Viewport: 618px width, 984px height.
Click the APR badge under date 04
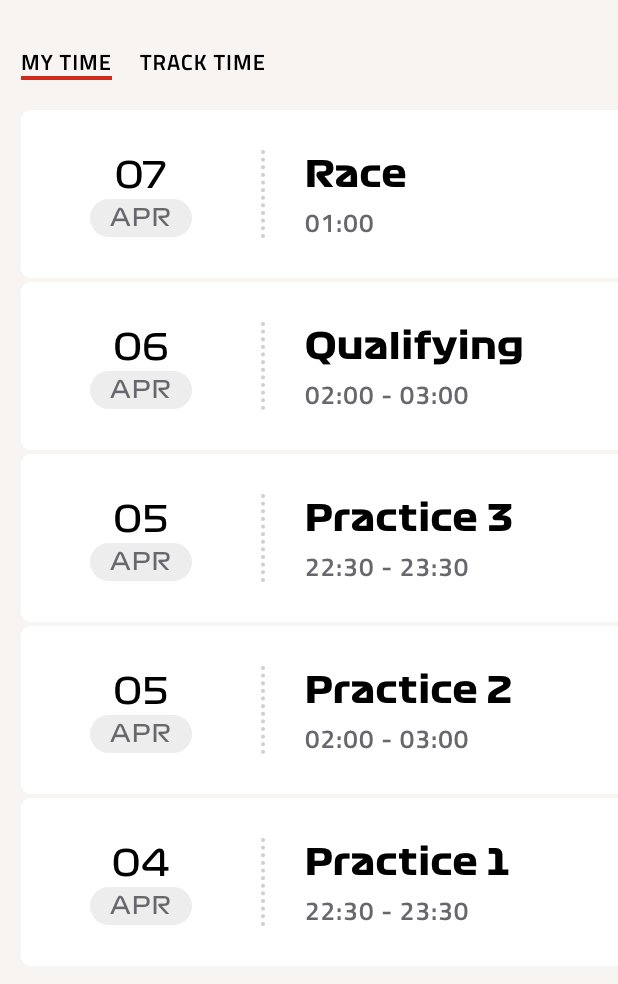point(141,906)
